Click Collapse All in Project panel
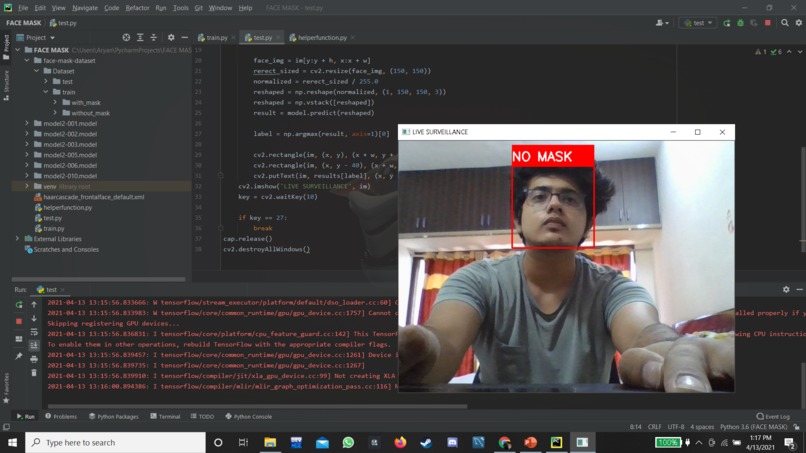 click(x=153, y=38)
